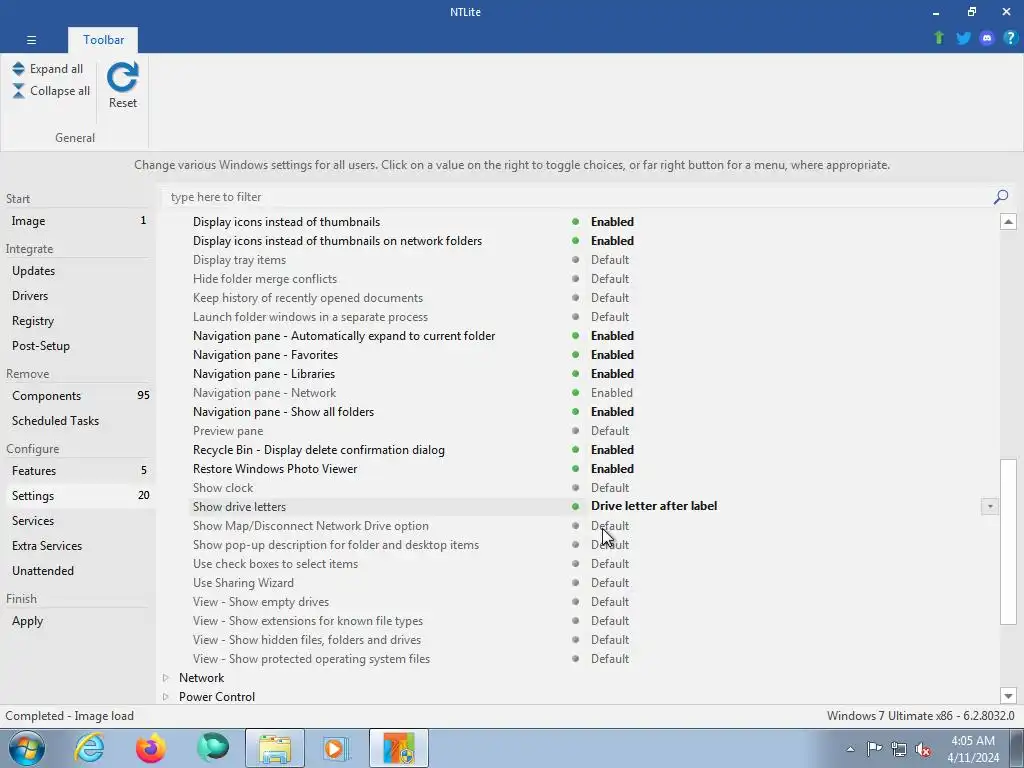Click the Reset icon in the toolbar
Viewport: 1024px width, 768px height.
pos(123,78)
